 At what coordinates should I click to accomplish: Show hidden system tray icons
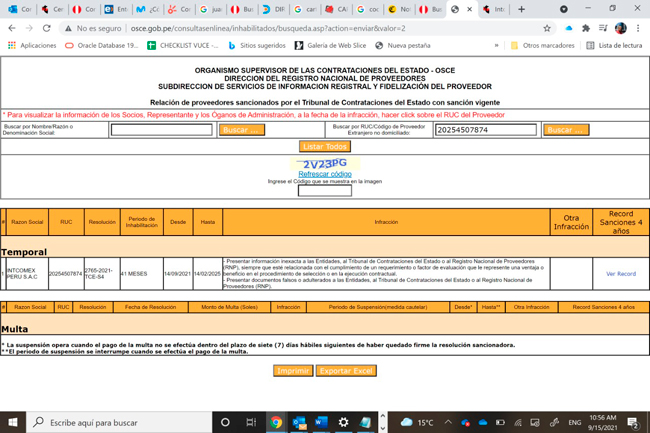coord(448,422)
